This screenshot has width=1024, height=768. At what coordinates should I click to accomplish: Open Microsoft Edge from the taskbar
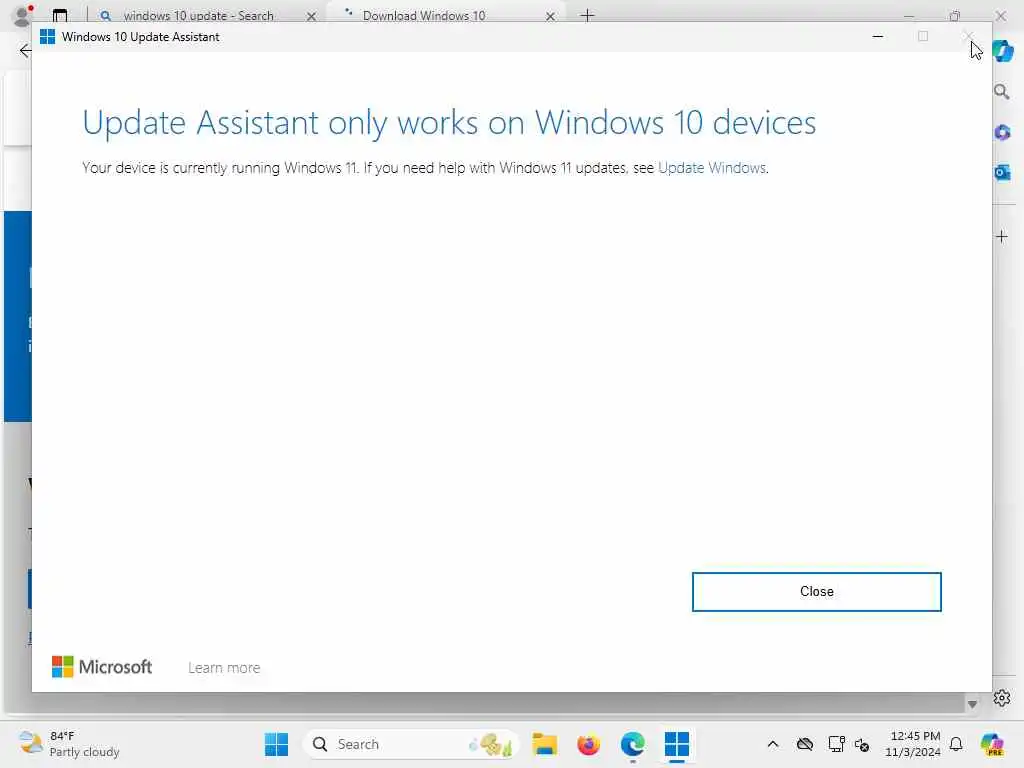point(632,744)
